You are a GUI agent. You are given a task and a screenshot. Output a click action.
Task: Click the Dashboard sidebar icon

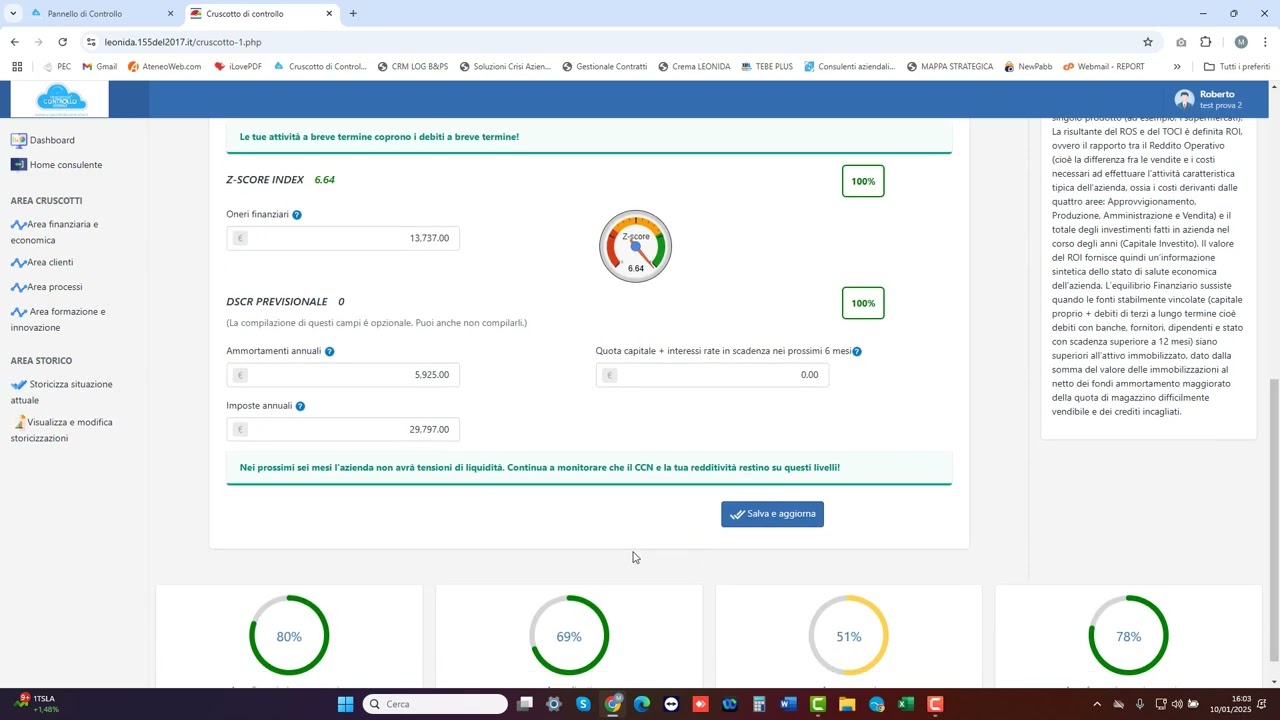coord(18,141)
